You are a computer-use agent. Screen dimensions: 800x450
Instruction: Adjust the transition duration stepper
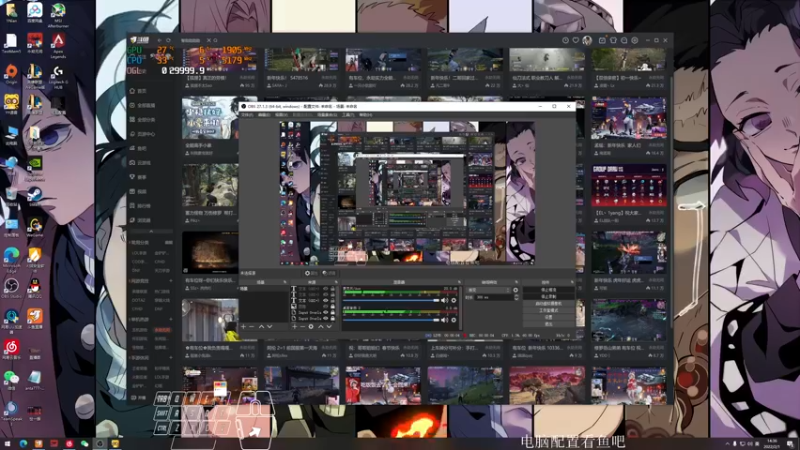(x=517, y=297)
